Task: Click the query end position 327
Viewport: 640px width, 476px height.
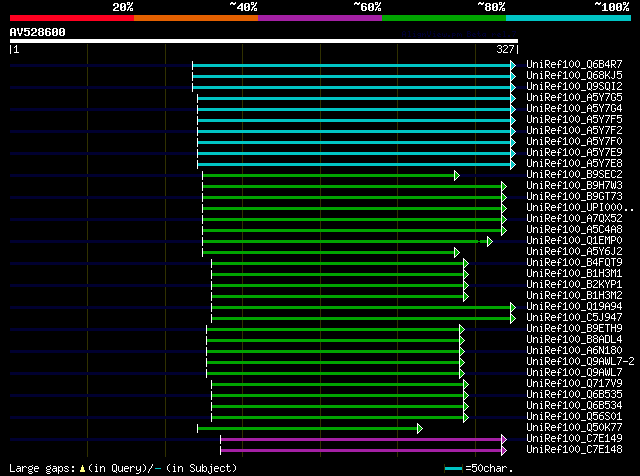Action: 505,49
